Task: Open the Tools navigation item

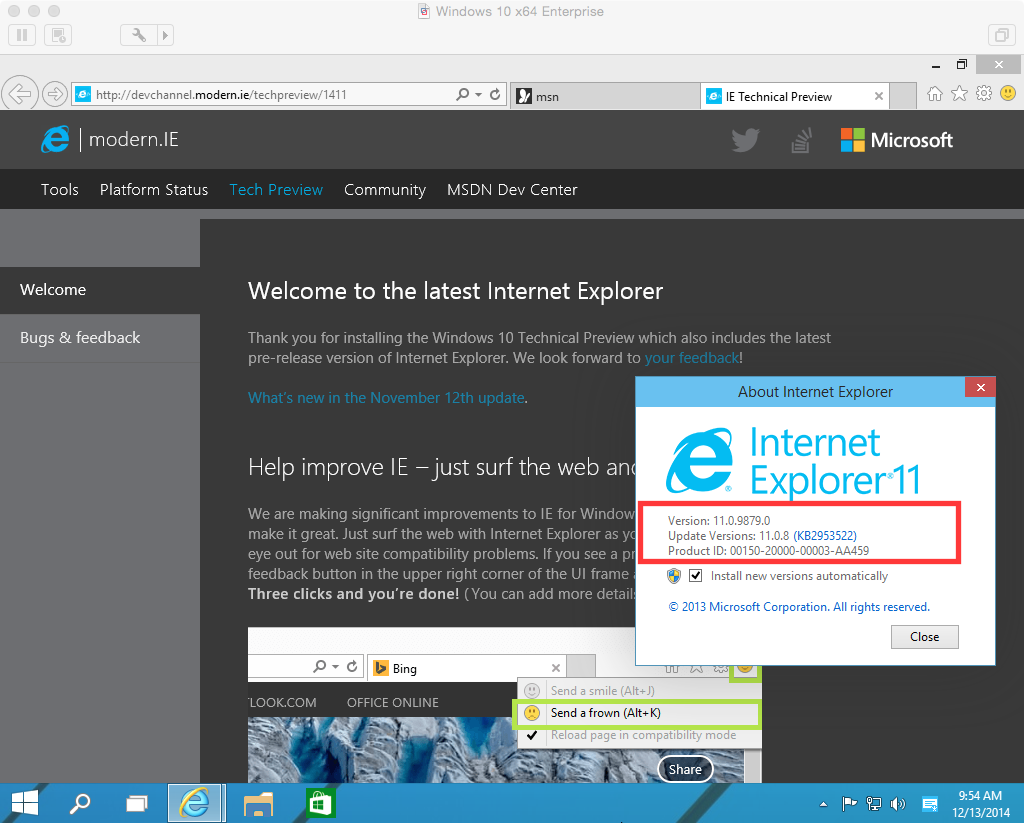Action: click(x=59, y=189)
